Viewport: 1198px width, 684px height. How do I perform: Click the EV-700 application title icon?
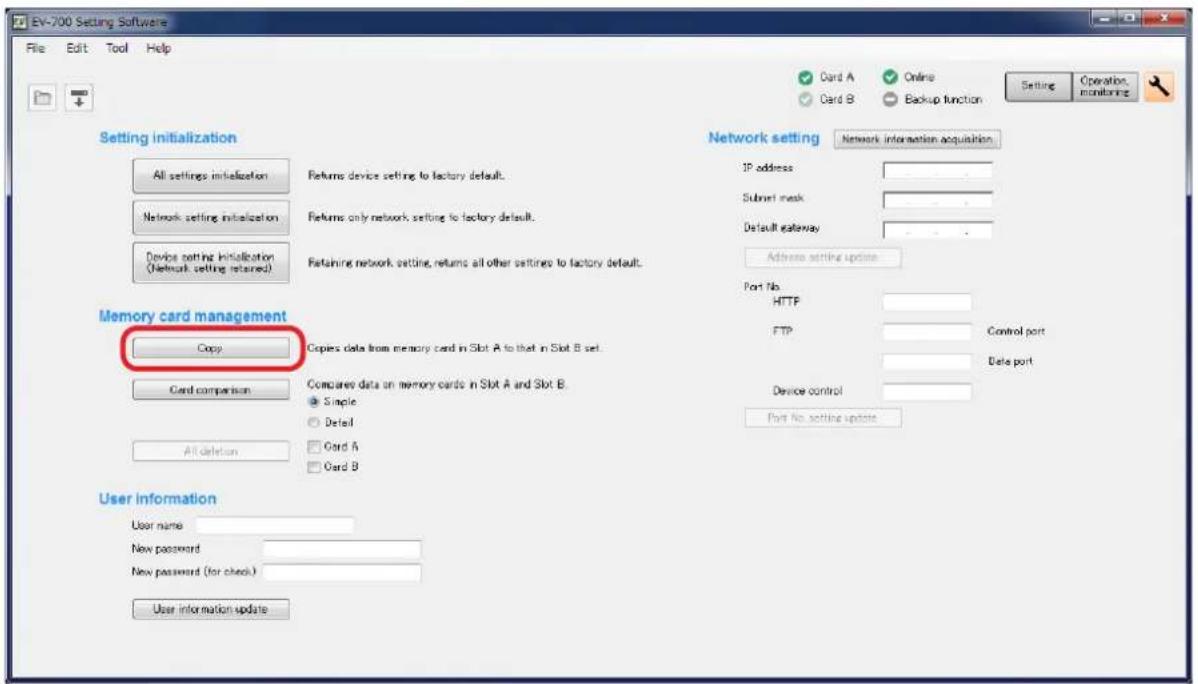tap(21, 21)
